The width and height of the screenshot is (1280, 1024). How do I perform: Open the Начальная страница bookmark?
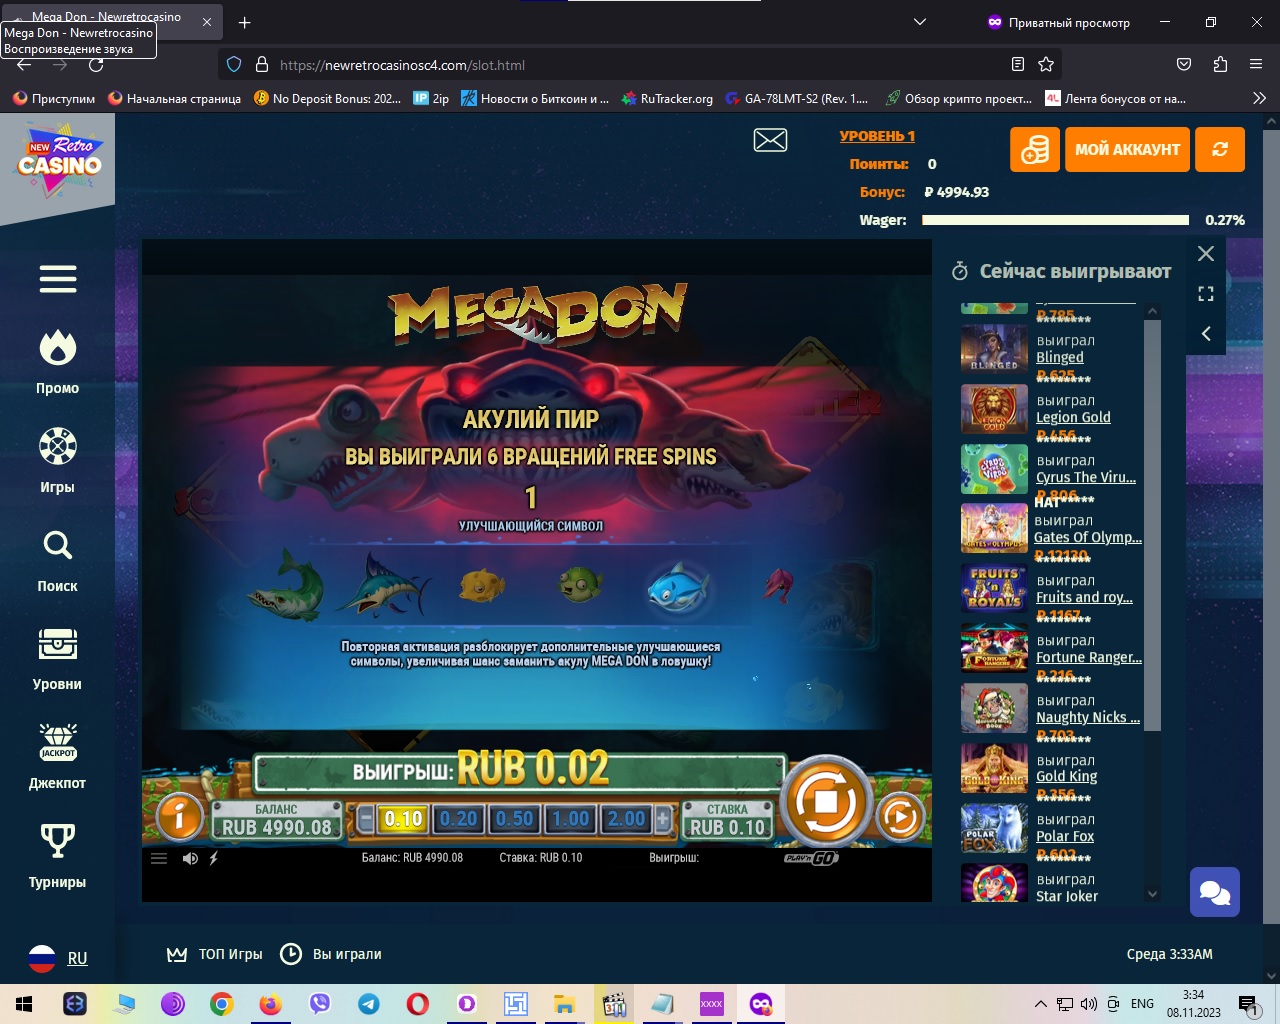174,98
